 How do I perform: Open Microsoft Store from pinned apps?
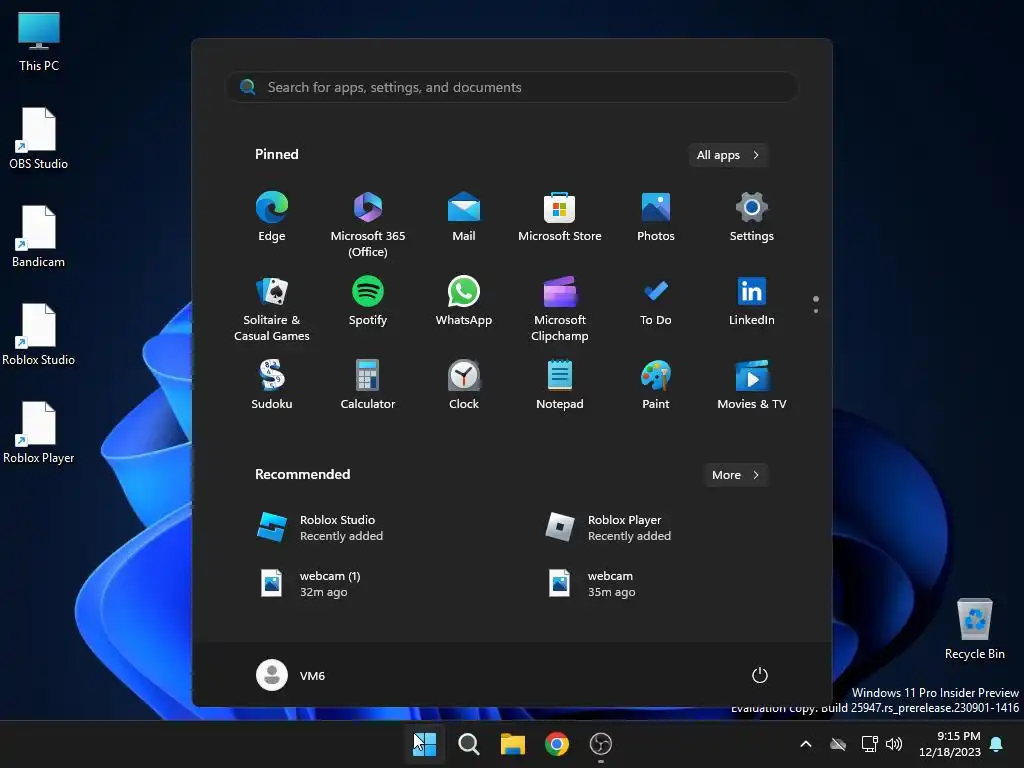click(x=560, y=217)
